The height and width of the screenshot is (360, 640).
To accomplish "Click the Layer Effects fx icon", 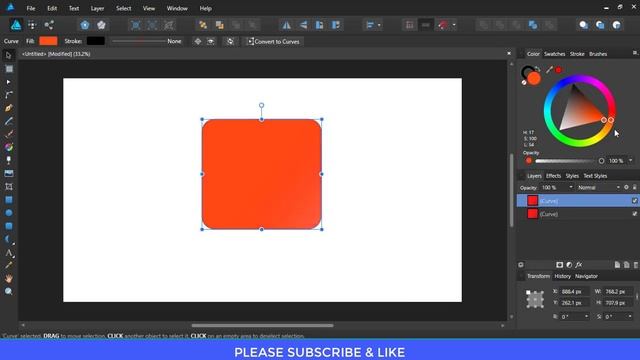I will (x=579, y=265).
